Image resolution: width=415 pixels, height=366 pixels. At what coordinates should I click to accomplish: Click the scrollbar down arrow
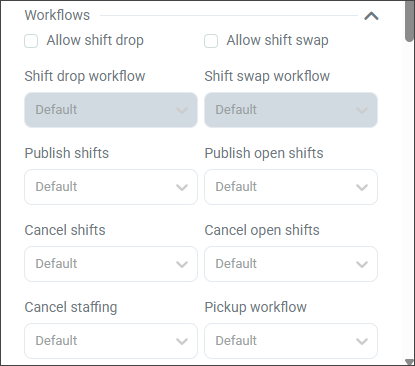pyautogui.click(x=409, y=362)
